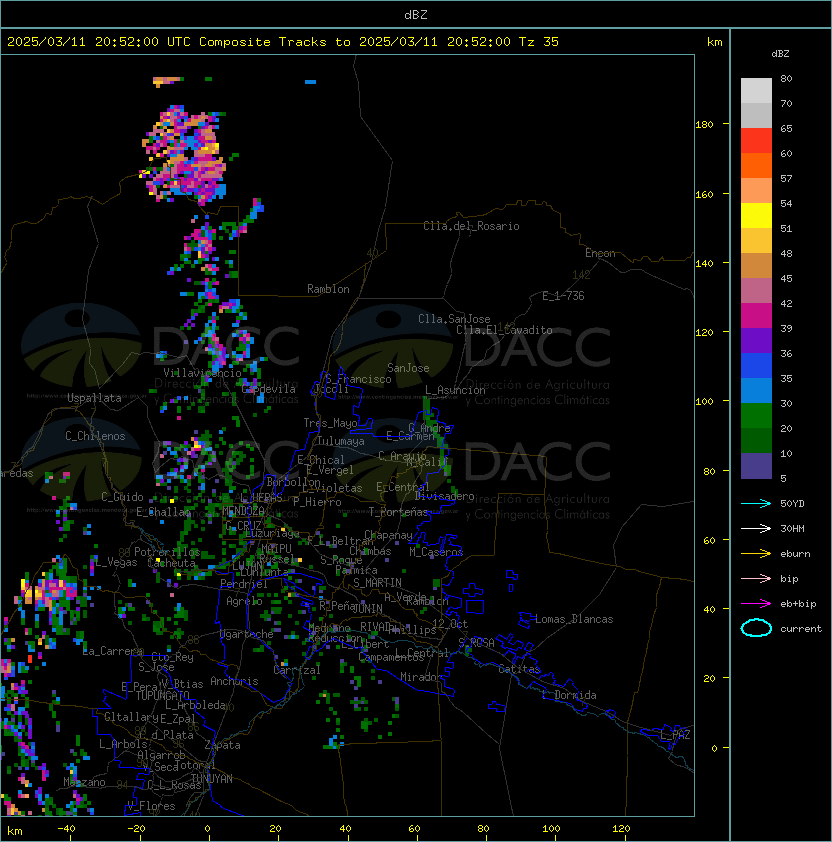Click the 'Clla.del_Rosario' map label
The height and width of the screenshot is (842, 832).
(471, 226)
